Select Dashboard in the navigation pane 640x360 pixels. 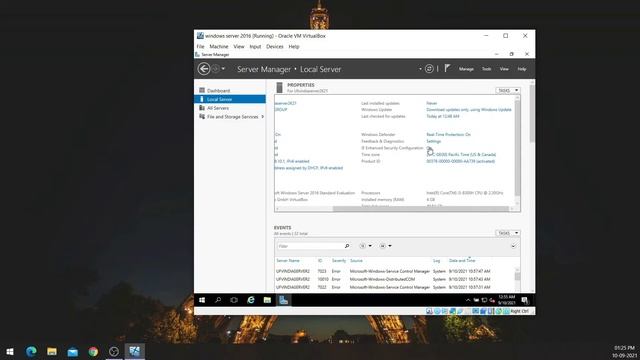click(230, 91)
